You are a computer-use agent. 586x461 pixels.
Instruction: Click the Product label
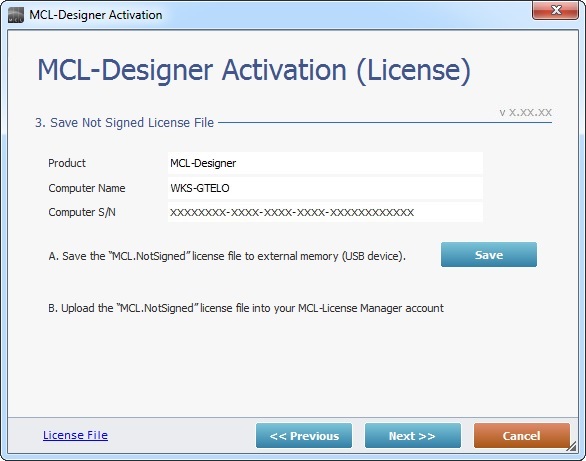click(67, 163)
